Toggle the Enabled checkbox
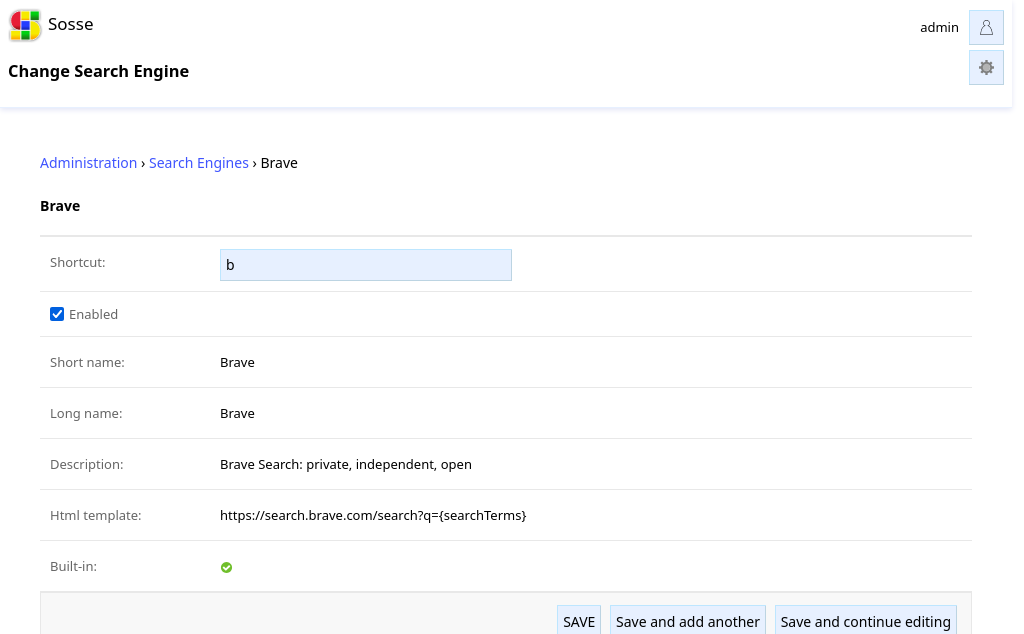The image size is (1024, 634). (x=57, y=314)
